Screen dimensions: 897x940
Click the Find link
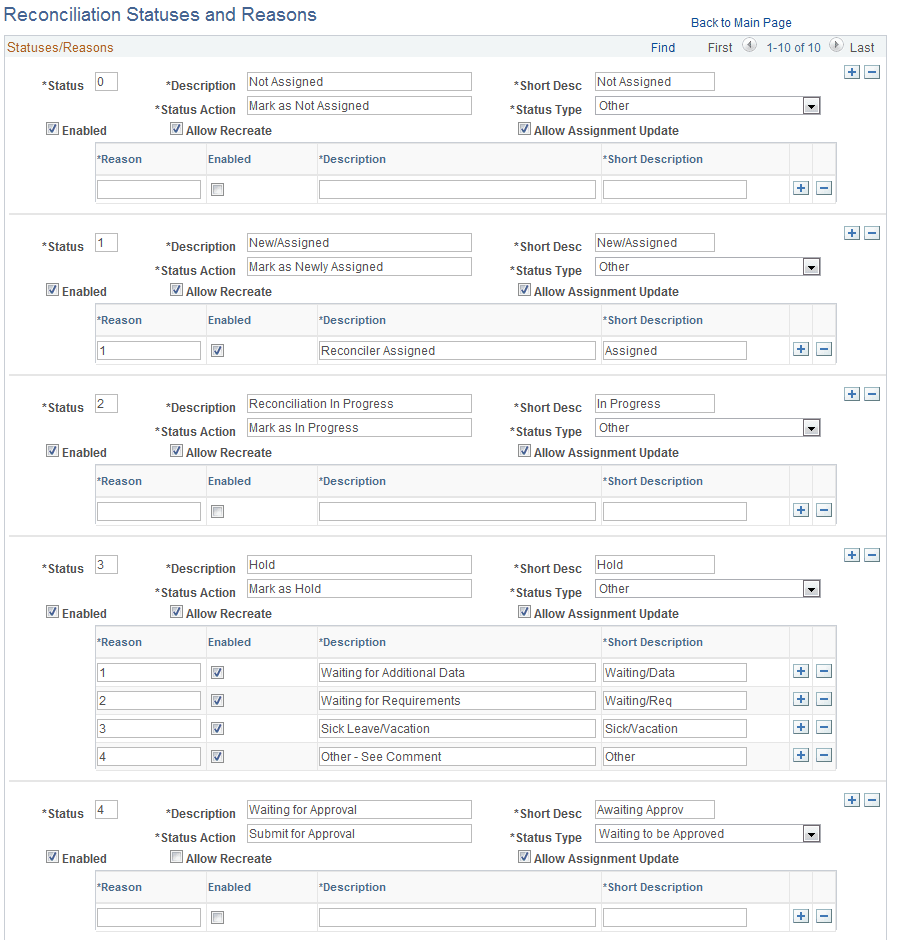[x=663, y=47]
